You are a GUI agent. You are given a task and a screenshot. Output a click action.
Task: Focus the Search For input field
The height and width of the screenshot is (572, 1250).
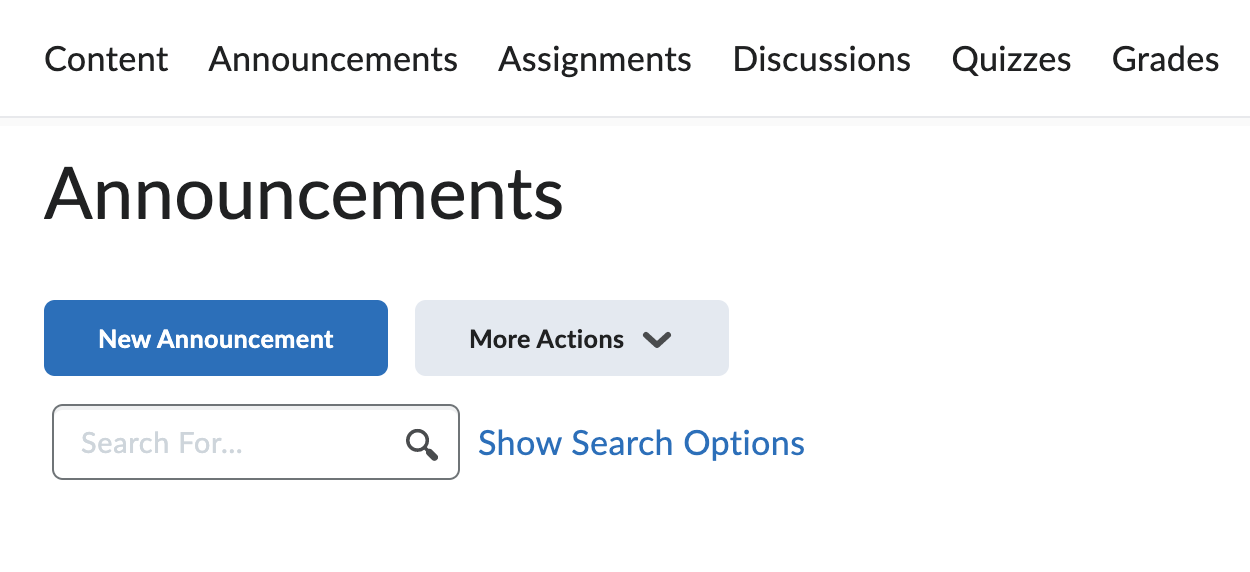pos(230,443)
